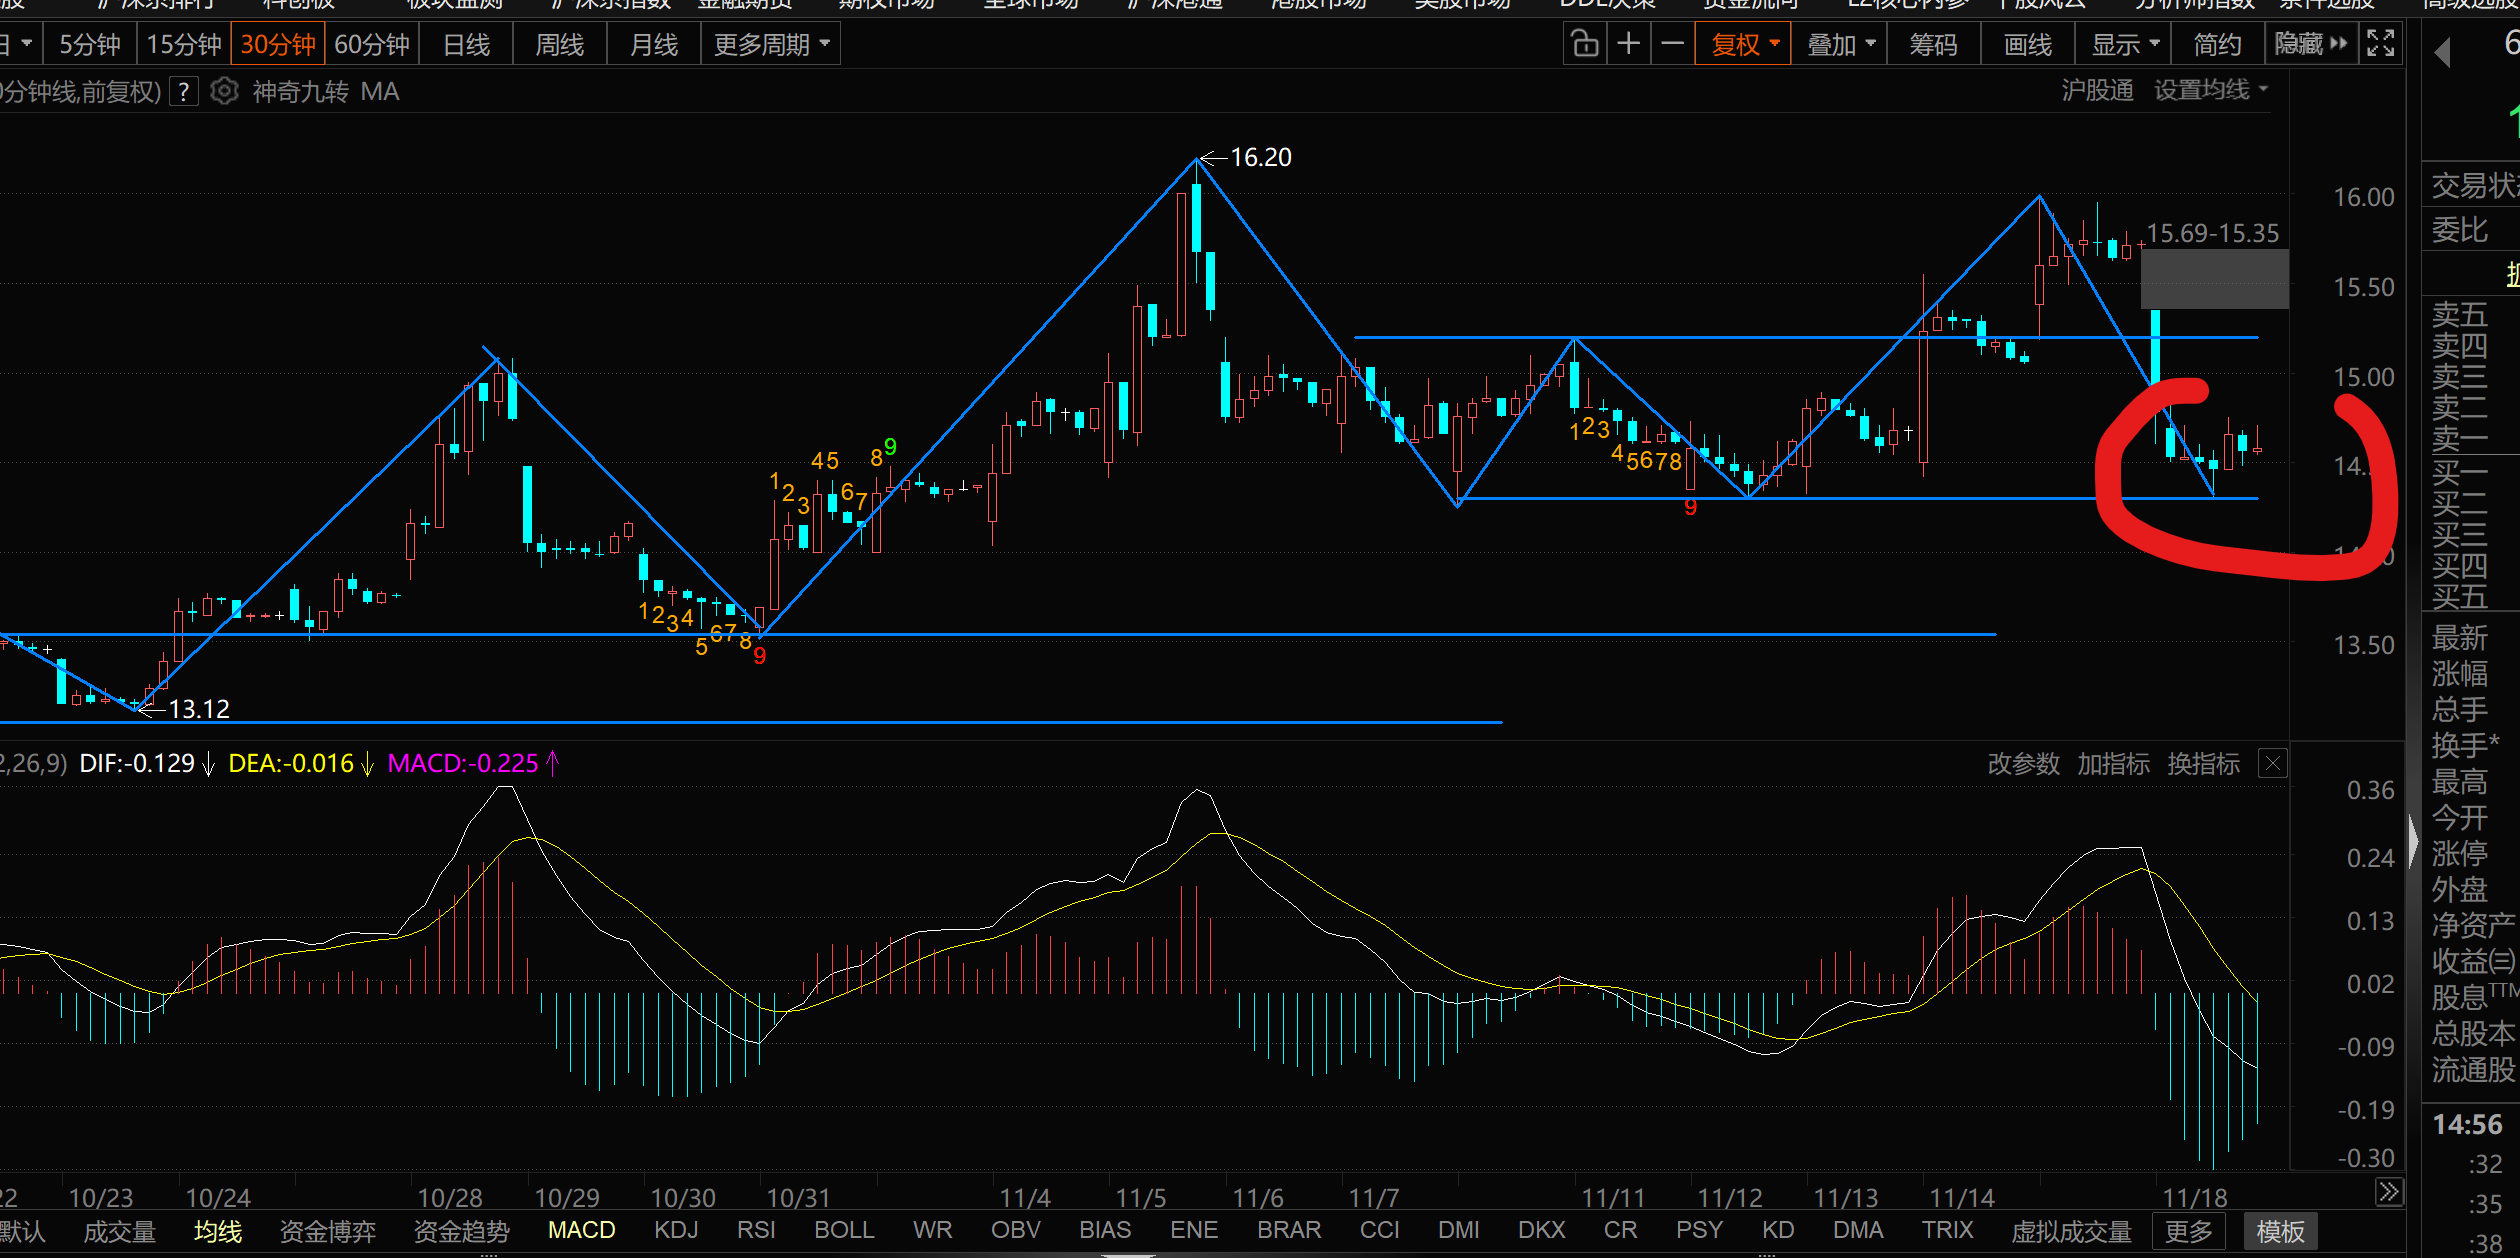Click the unlock padlock icon in chart toolbar
Screen dimensions: 2520x1258
[x=1585, y=44]
